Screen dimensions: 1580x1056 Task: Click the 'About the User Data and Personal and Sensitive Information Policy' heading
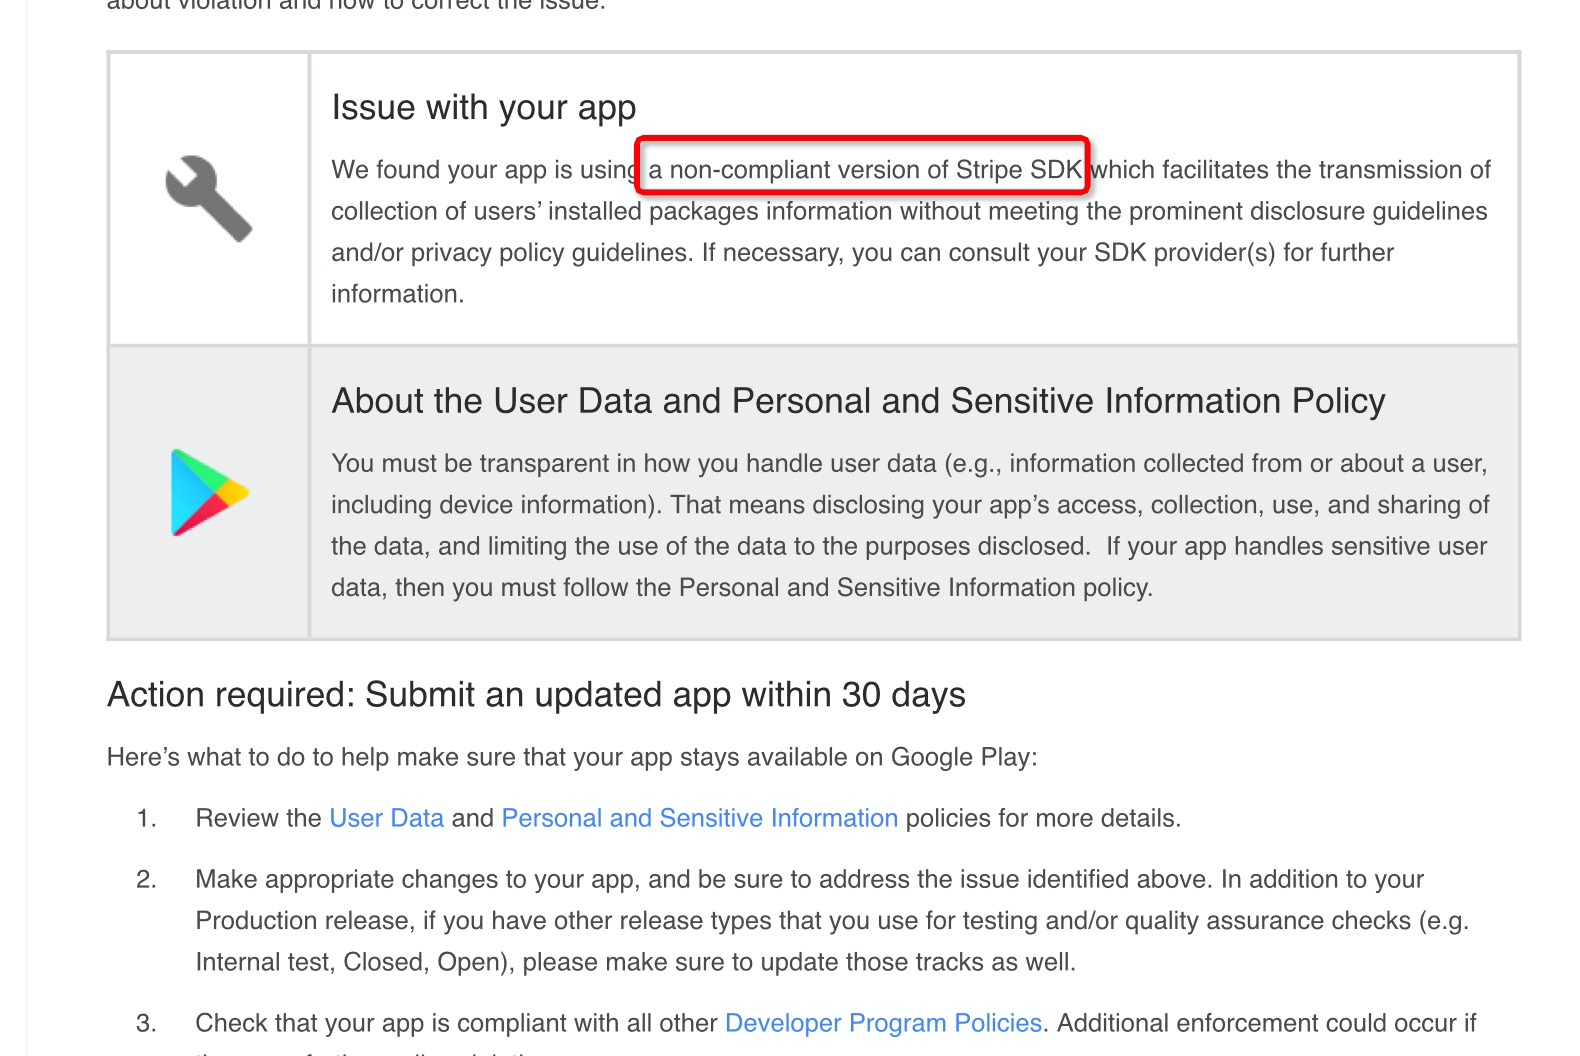click(x=858, y=401)
